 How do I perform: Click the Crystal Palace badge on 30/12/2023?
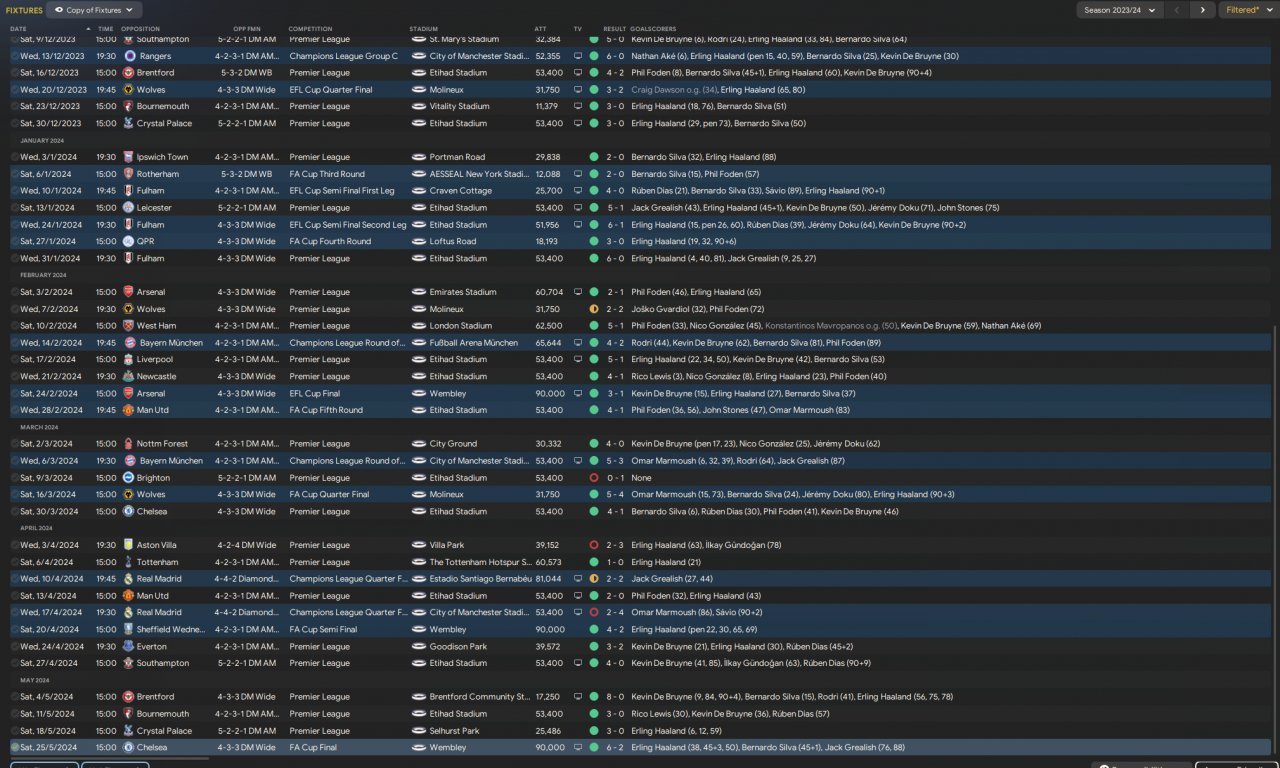point(129,123)
